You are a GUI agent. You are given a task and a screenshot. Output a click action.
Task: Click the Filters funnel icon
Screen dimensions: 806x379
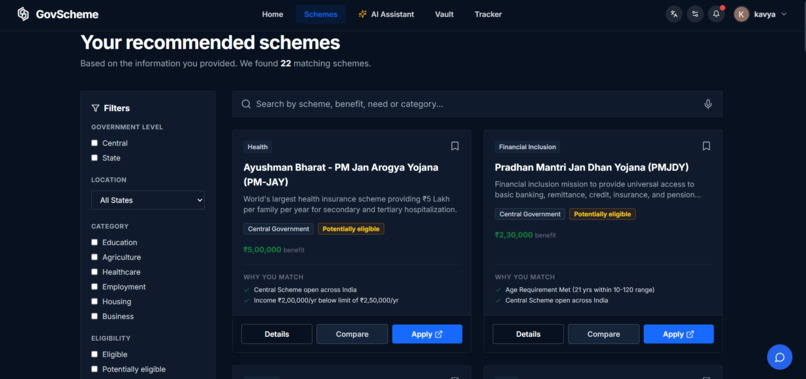tap(95, 108)
